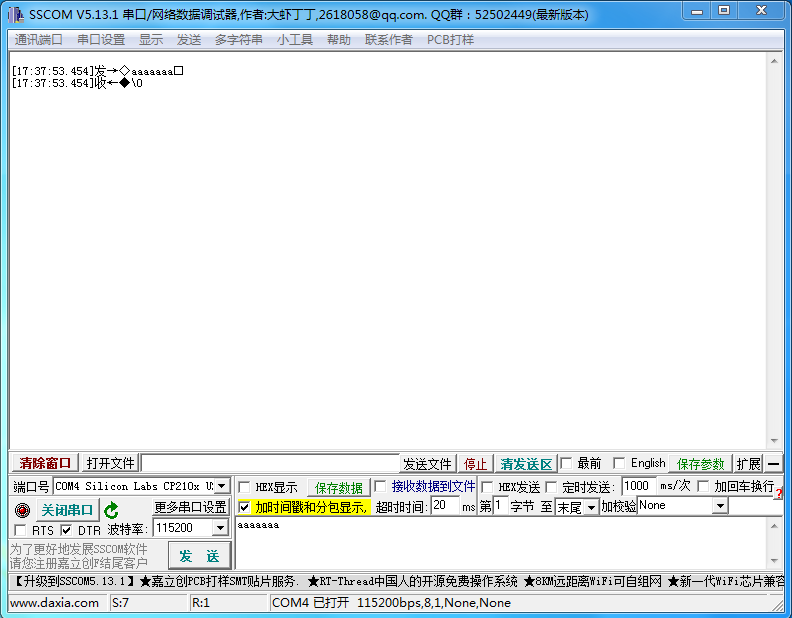Open the 小工具 menu
The image size is (792, 618).
[295, 40]
